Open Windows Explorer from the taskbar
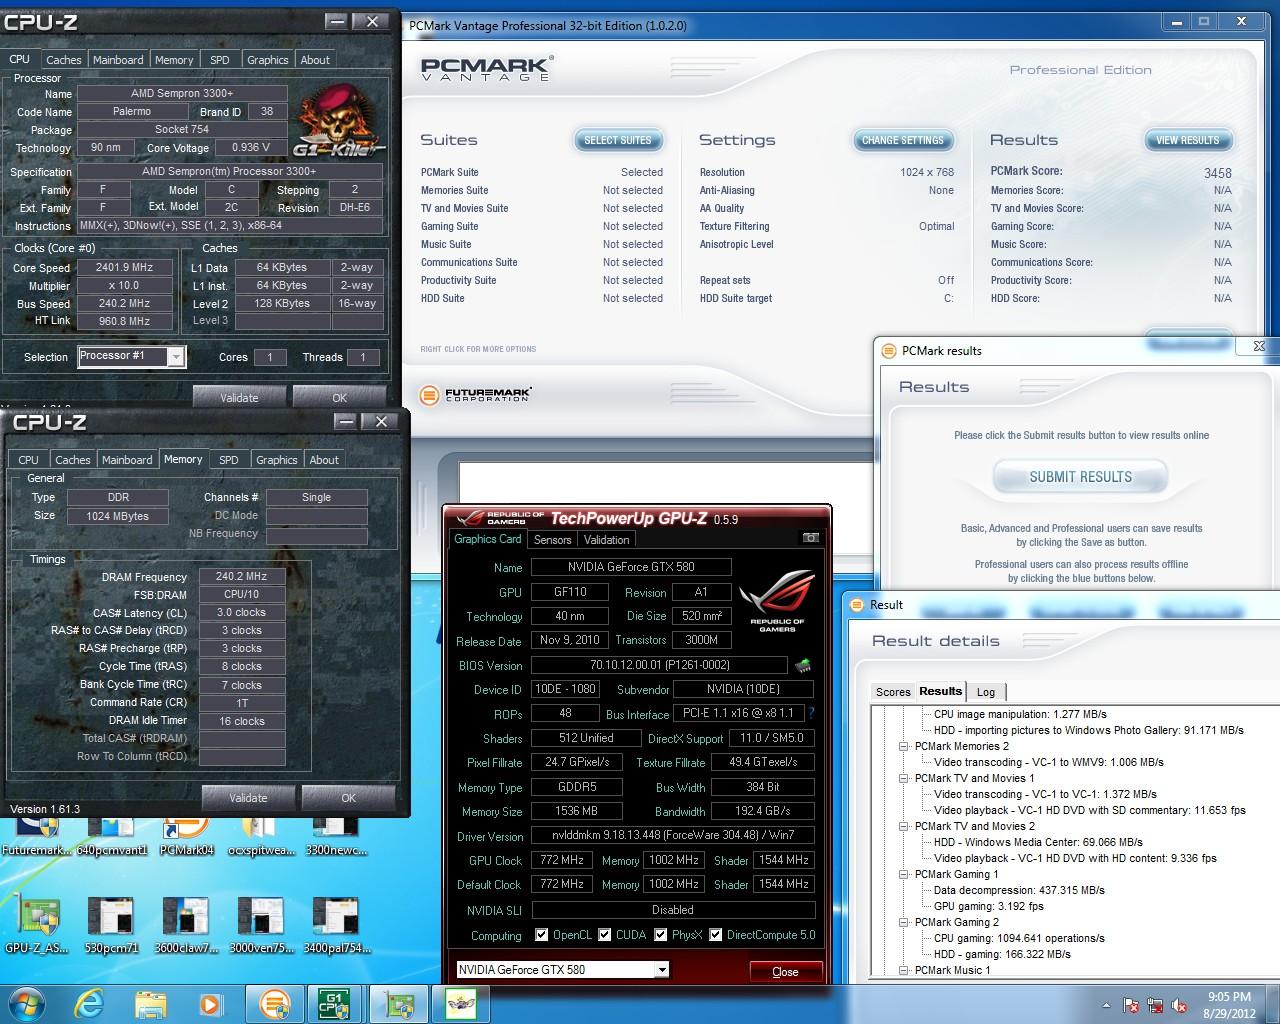 151,1003
